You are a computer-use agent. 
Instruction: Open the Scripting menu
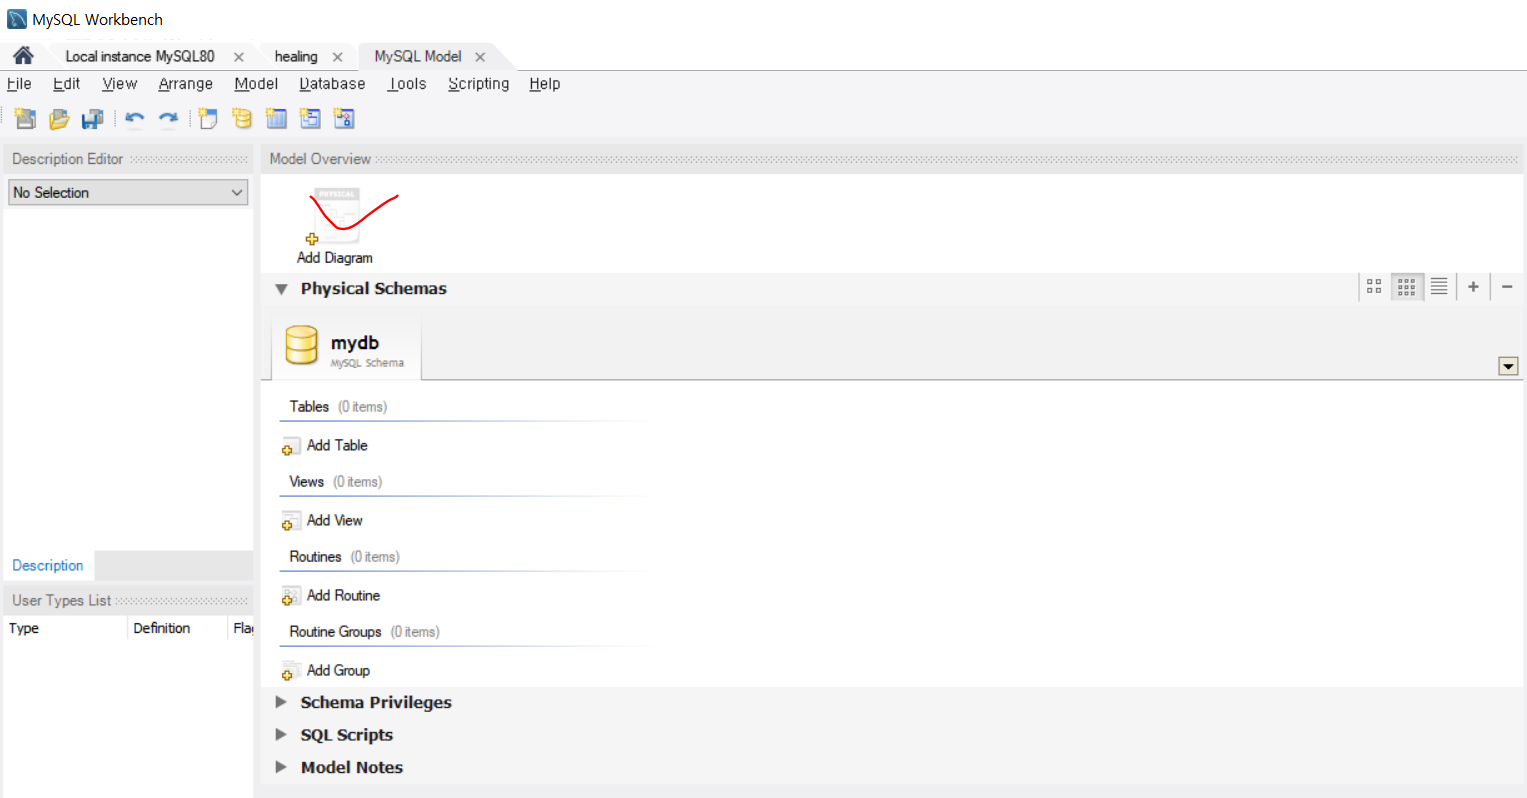[x=479, y=84]
